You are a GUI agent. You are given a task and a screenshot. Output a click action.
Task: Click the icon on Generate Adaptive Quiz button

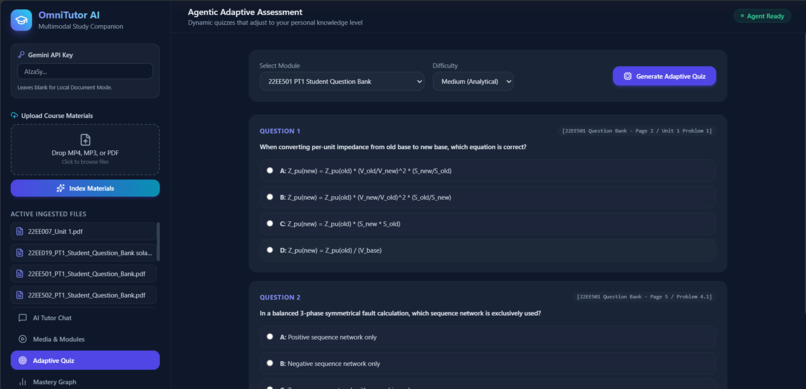[628, 76]
